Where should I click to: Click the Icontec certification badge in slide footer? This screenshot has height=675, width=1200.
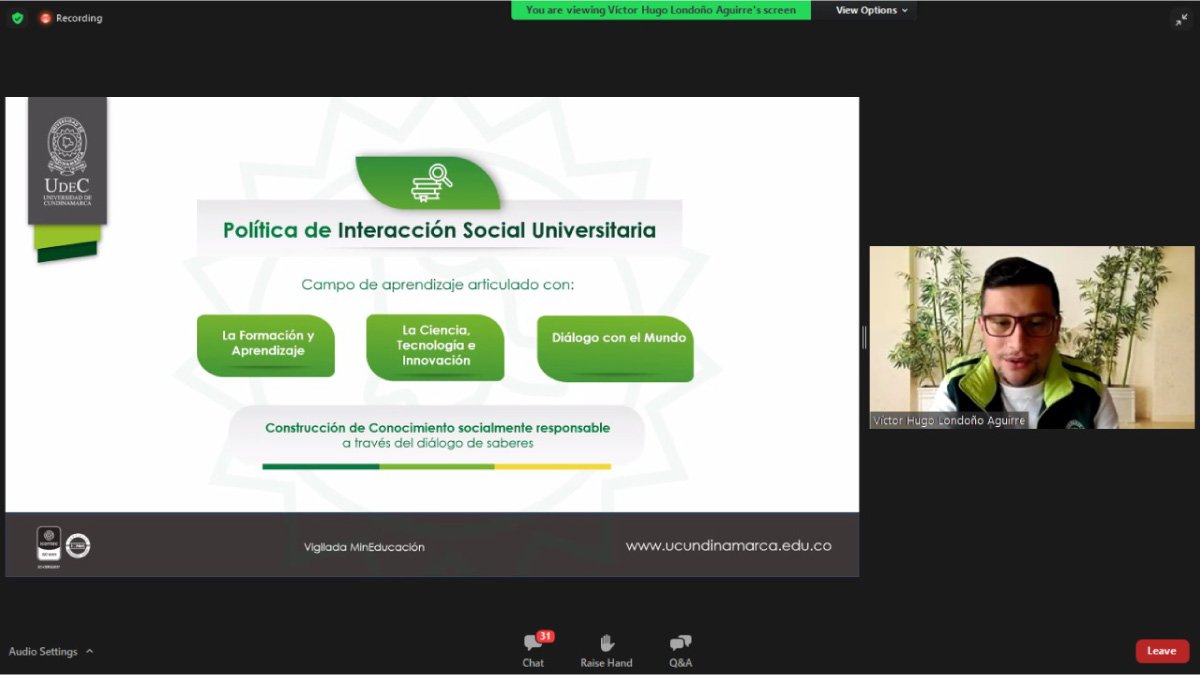pos(49,546)
